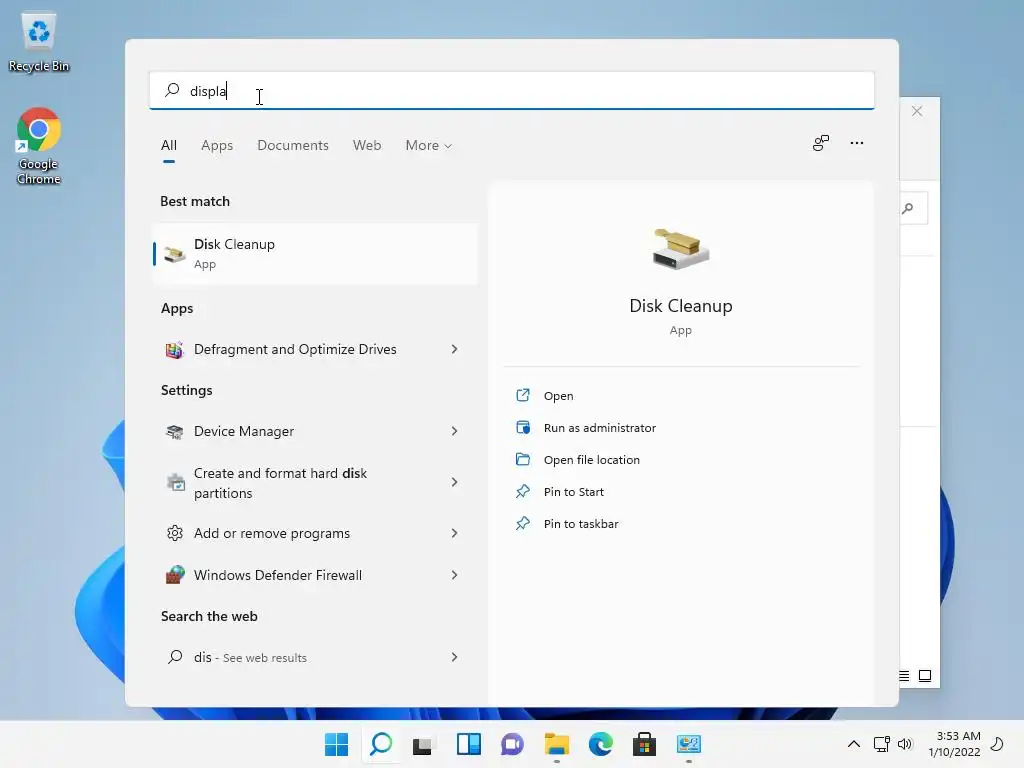This screenshot has width=1024, height=768.
Task: Open Control Panel taskbar icon
Action: [689, 744]
